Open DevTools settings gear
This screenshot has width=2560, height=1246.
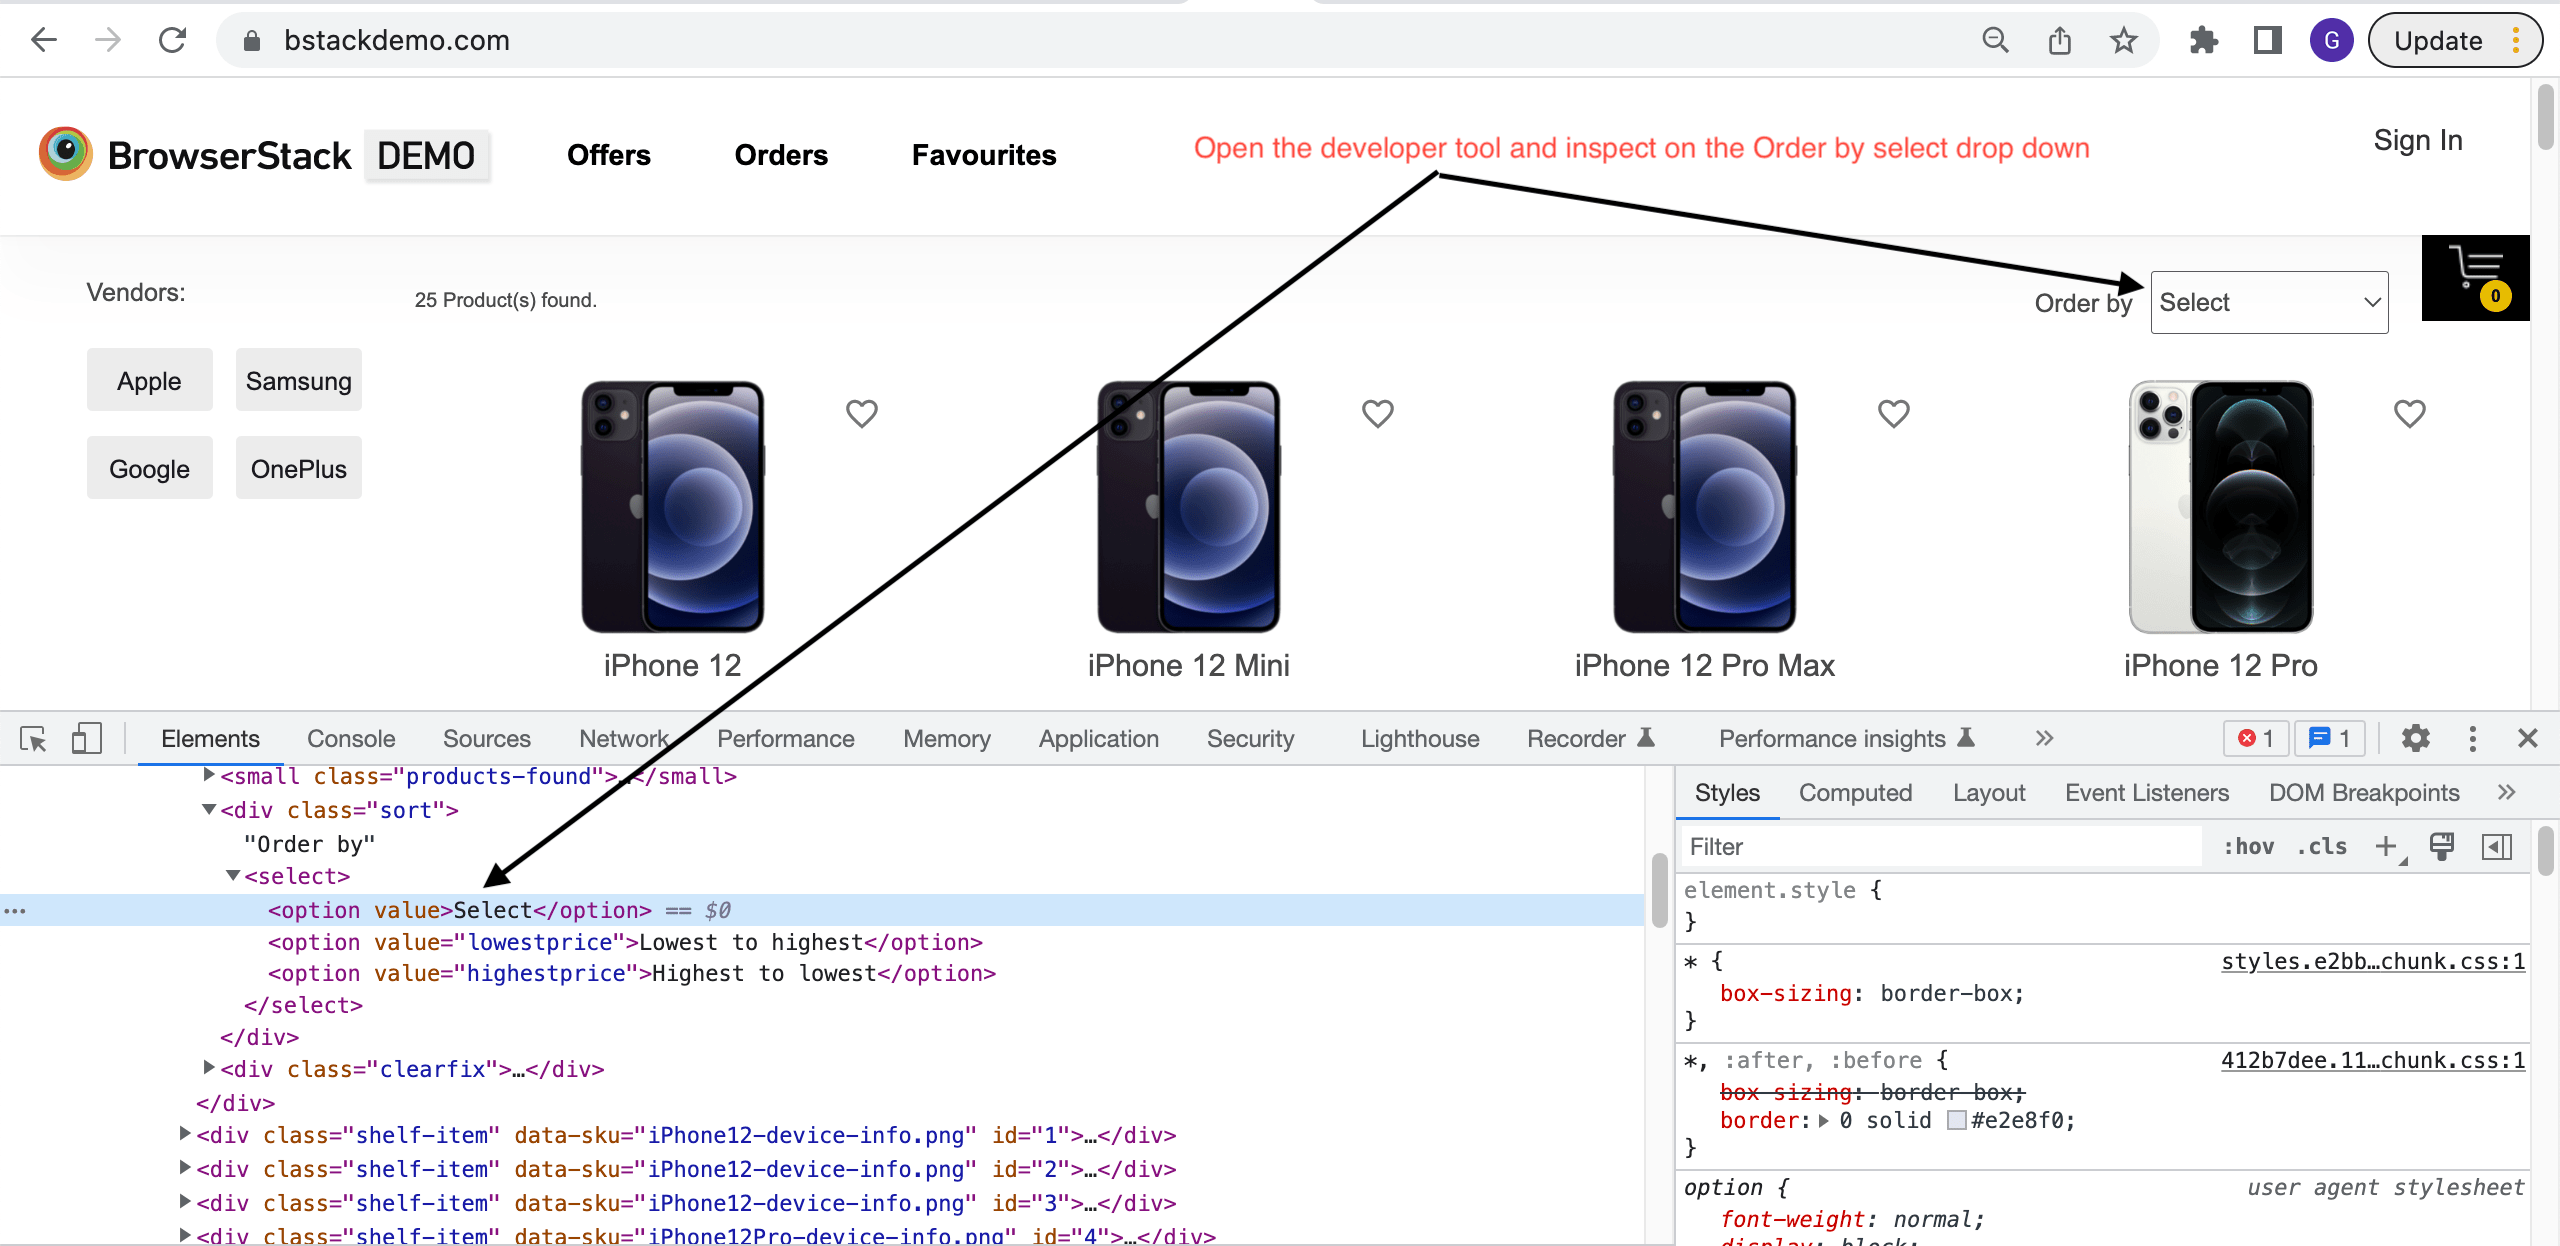pyautogui.click(x=2416, y=738)
